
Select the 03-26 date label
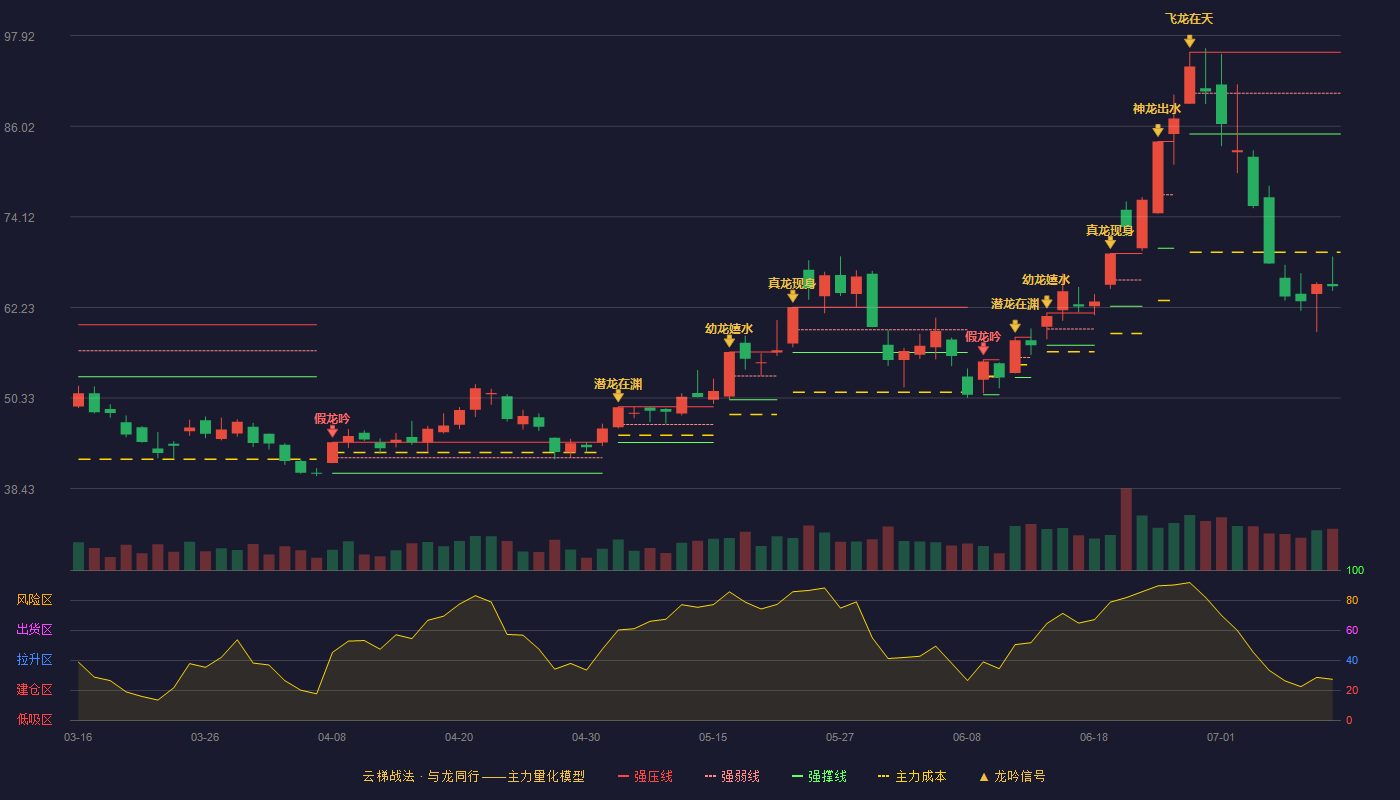pos(205,737)
